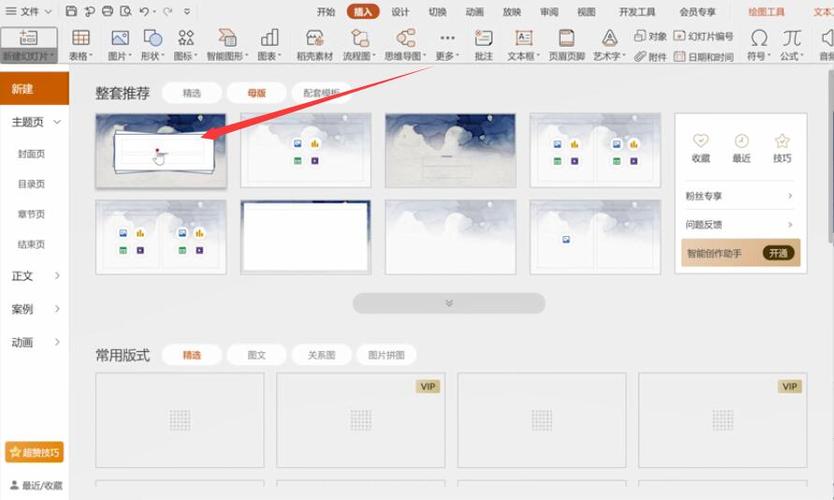Screen dimensions: 834x500
Task: Expand the 正文 sidebar category
Action: pyautogui.click(x=57, y=276)
